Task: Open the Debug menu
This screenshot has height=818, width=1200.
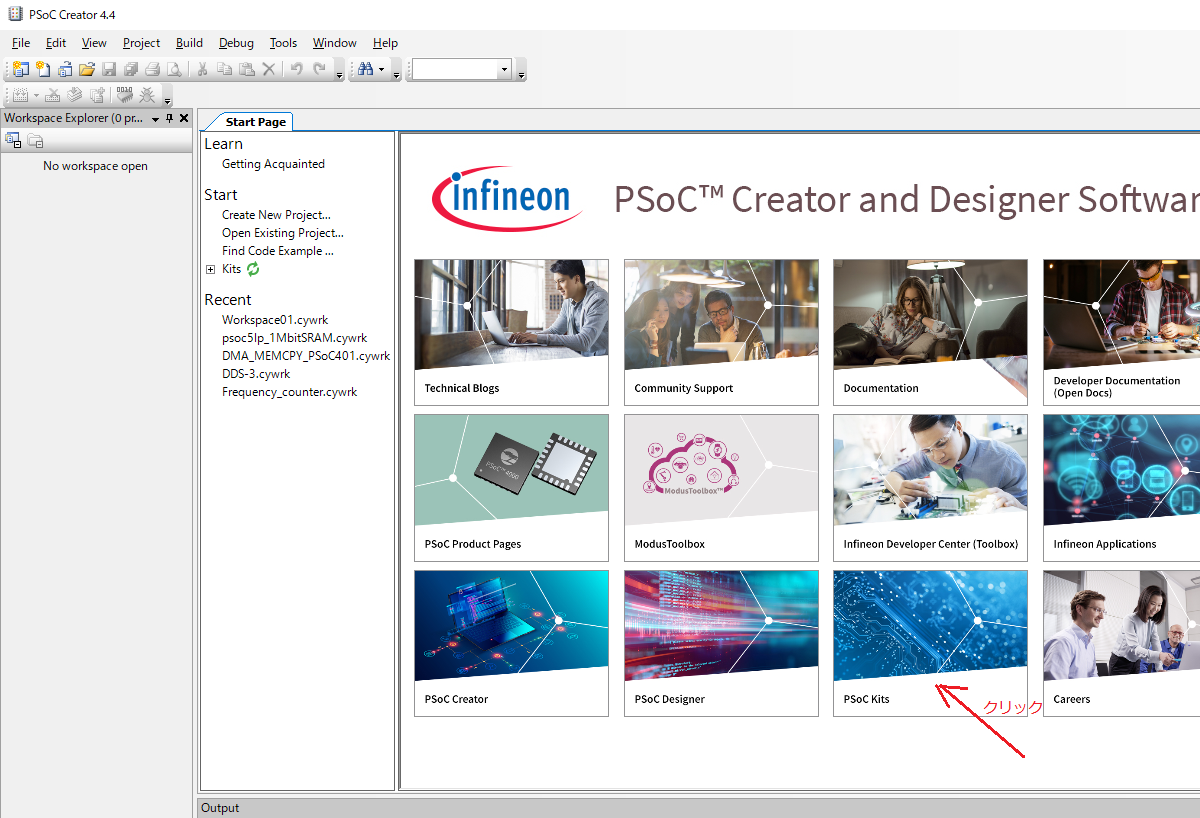Action: tap(236, 43)
